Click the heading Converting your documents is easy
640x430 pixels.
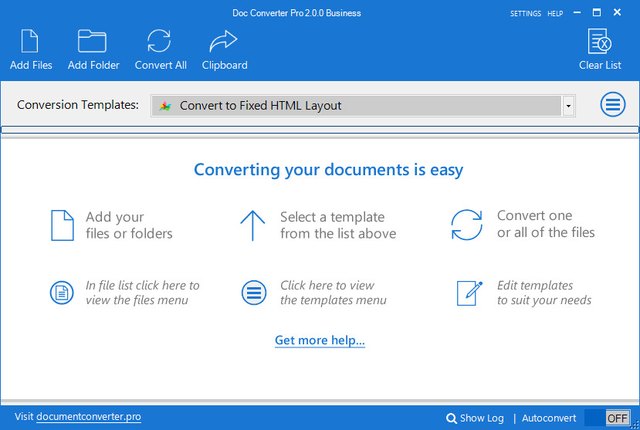[x=328, y=170]
